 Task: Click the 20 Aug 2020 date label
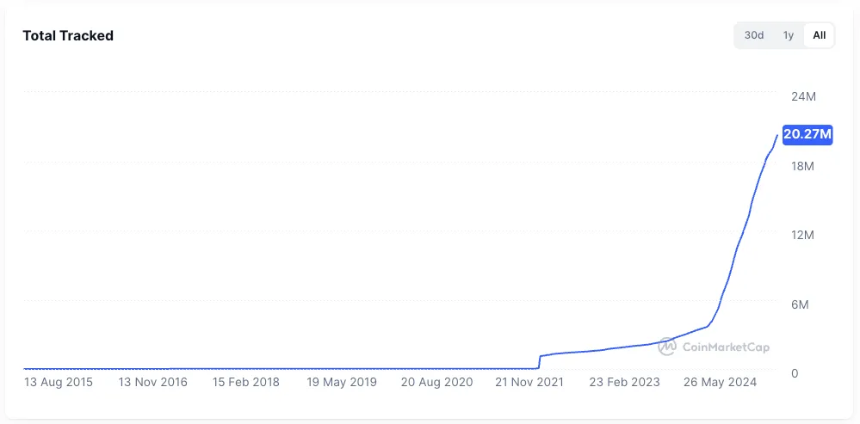click(x=436, y=382)
